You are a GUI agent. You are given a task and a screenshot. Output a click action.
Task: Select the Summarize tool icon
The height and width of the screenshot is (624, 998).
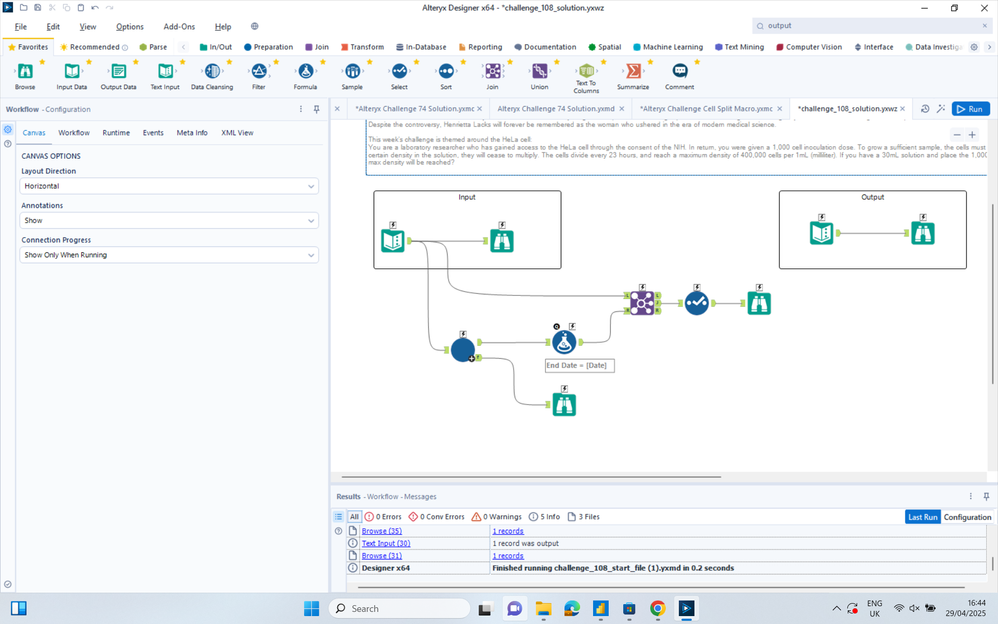click(x=633, y=72)
